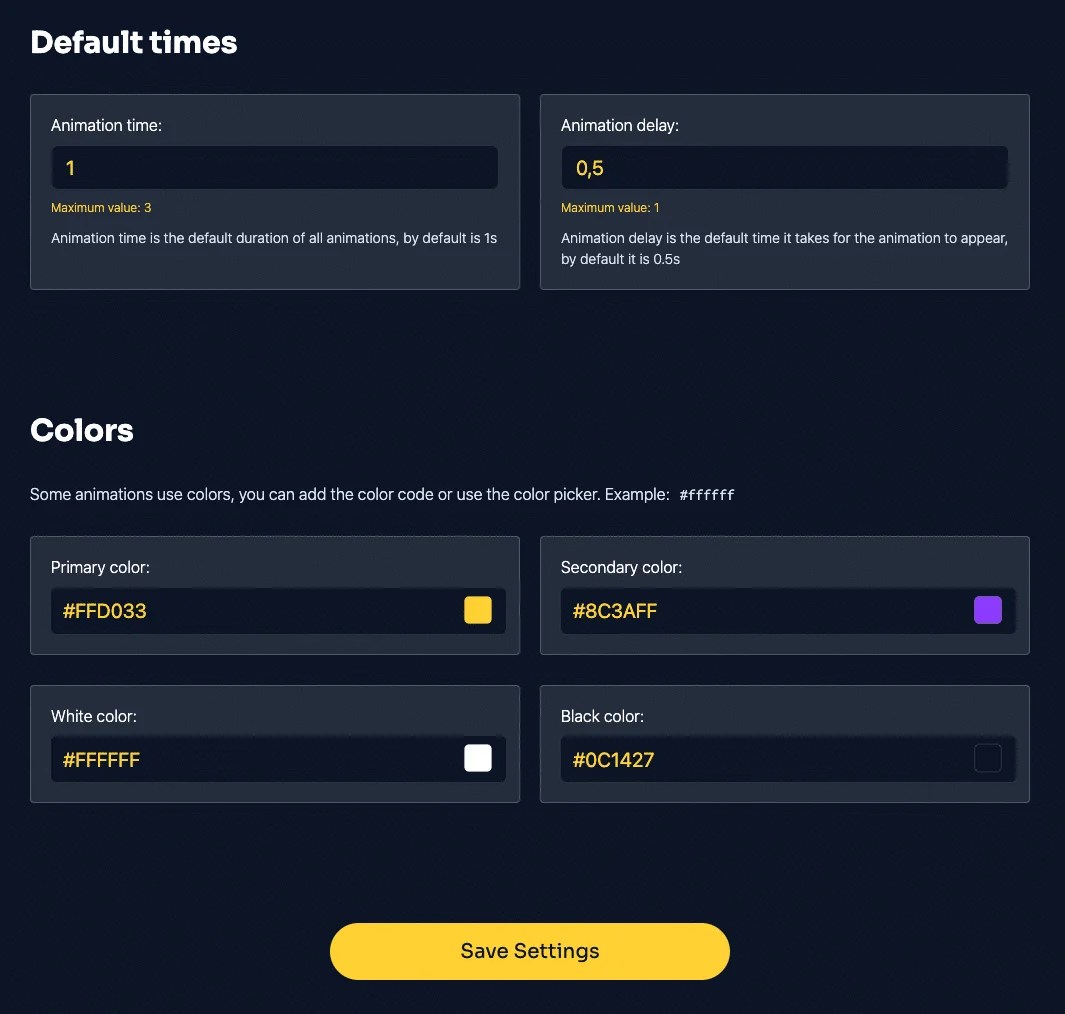
Task: Open the White color picker swatch
Action: click(477, 758)
